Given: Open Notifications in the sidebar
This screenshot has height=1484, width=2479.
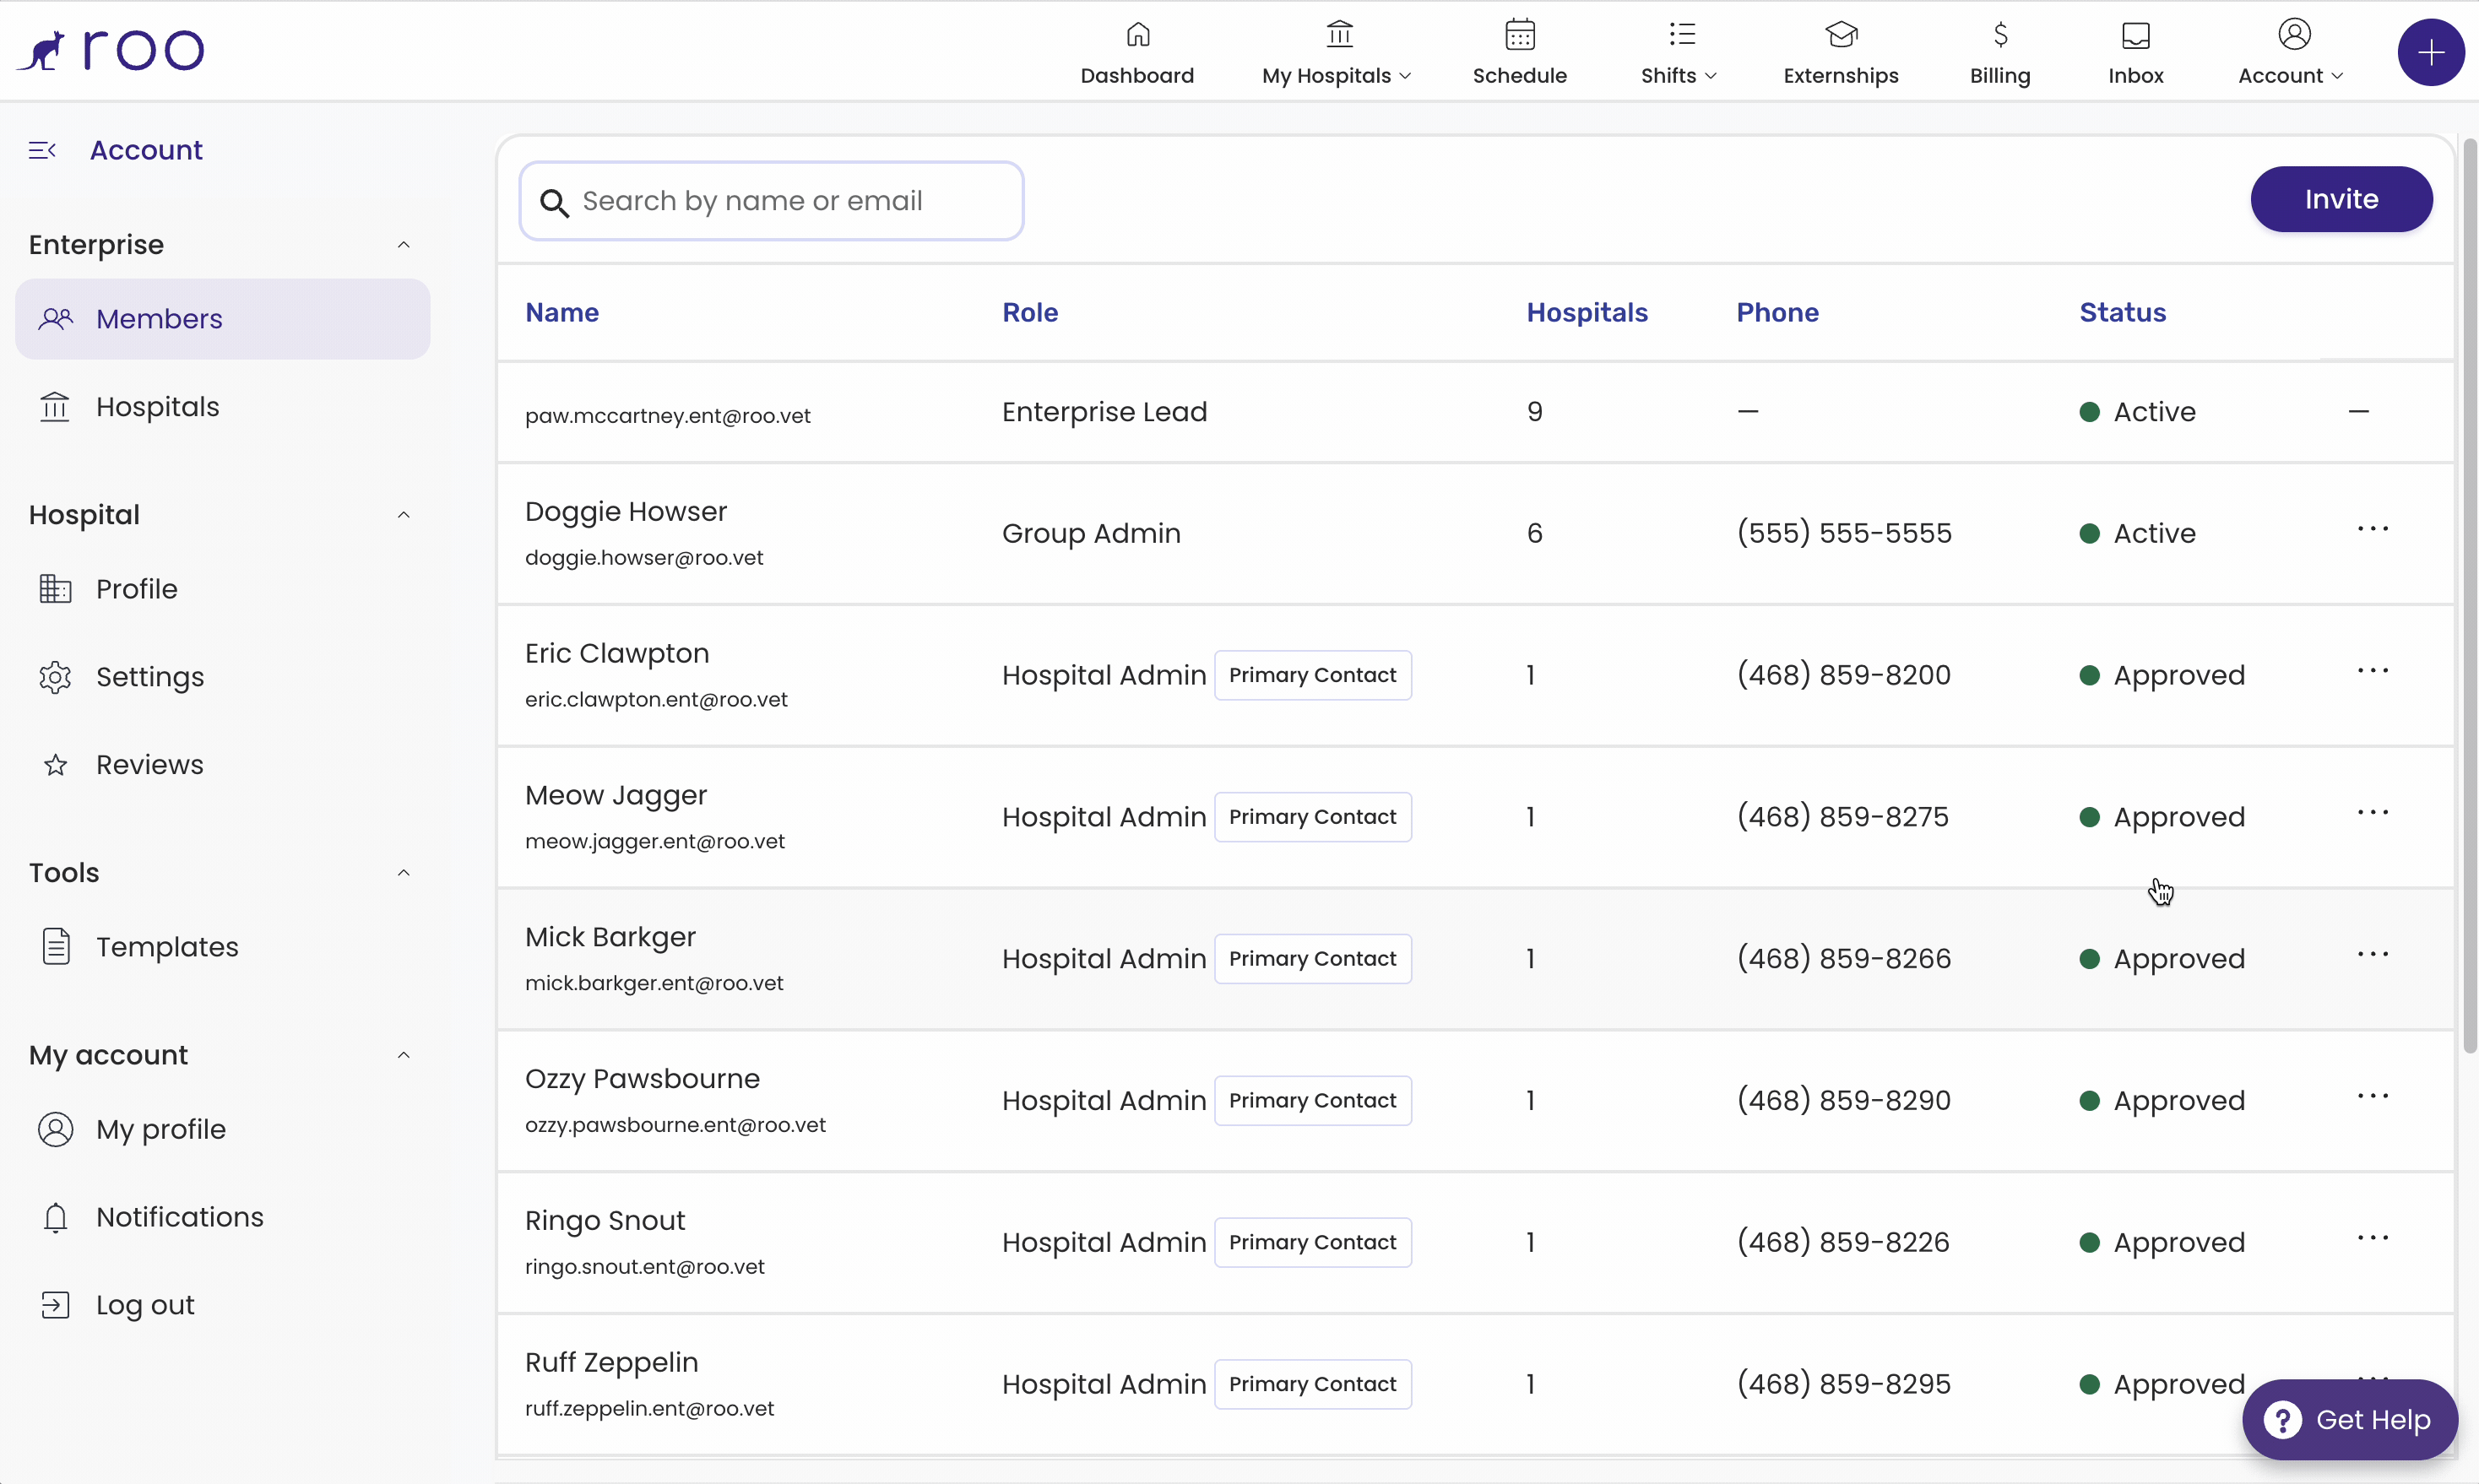Looking at the screenshot, I should [x=180, y=1217].
